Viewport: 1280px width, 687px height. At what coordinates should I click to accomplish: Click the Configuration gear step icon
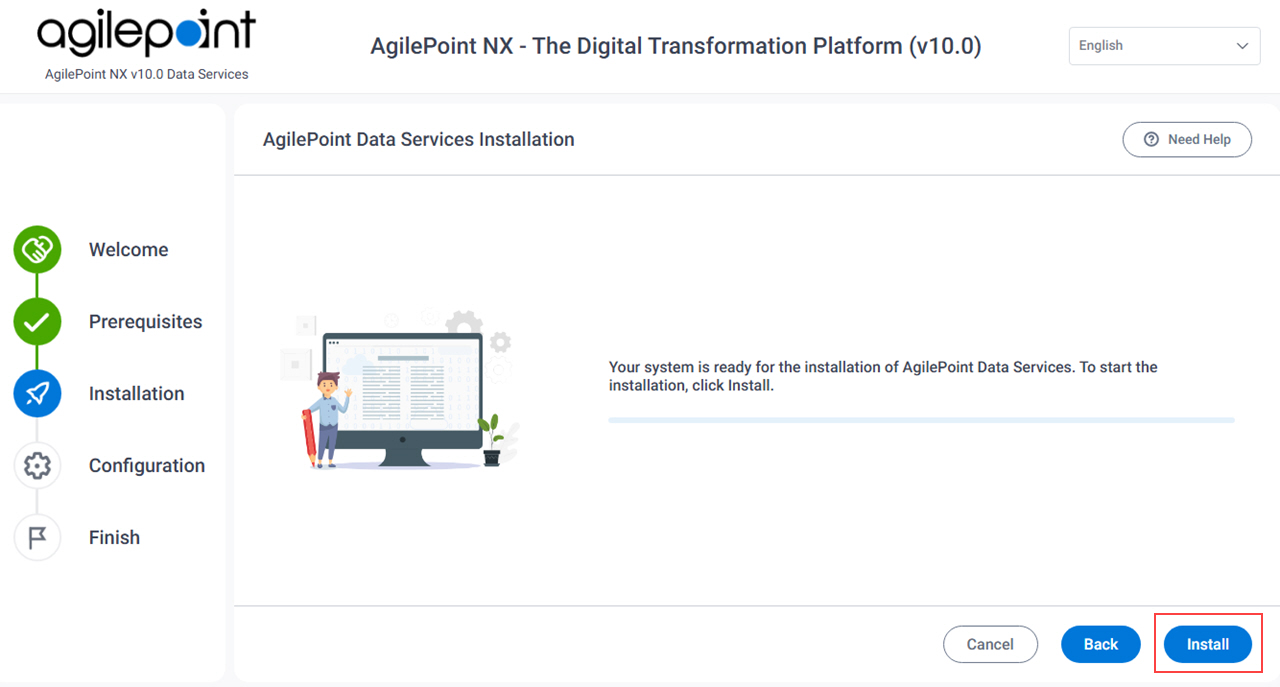37,466
